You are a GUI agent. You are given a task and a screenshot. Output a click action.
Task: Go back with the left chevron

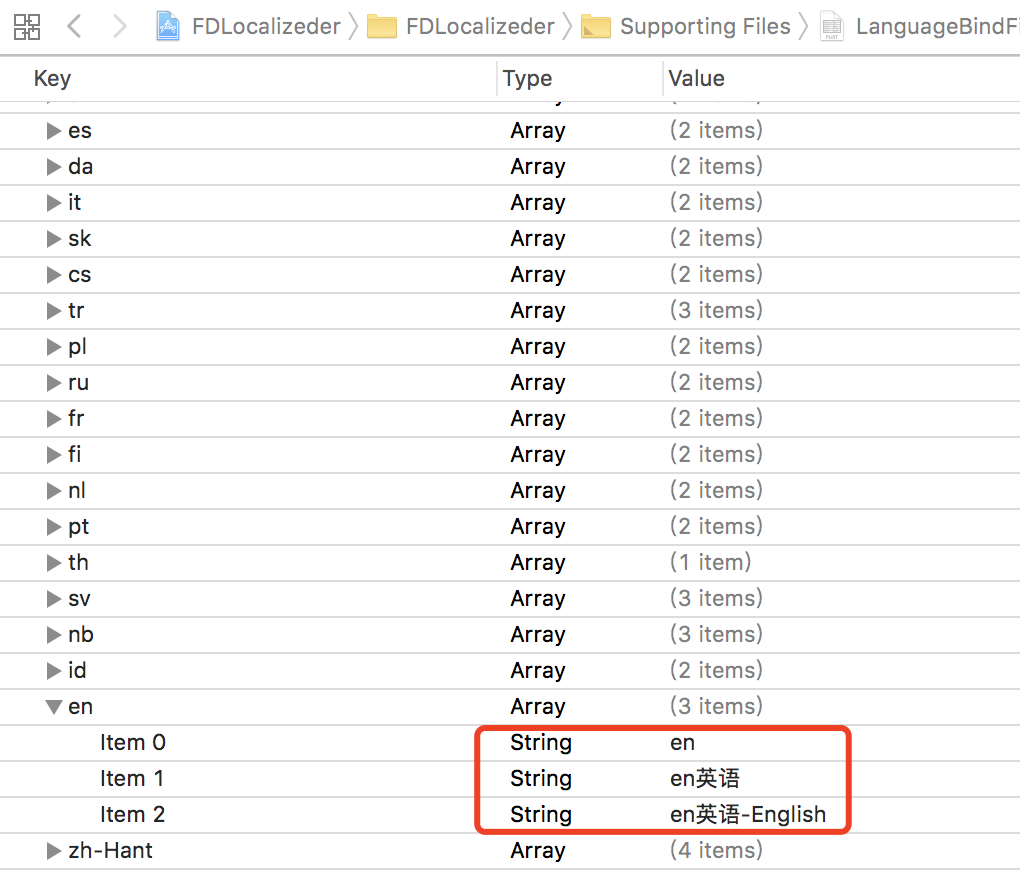point(74,27)
